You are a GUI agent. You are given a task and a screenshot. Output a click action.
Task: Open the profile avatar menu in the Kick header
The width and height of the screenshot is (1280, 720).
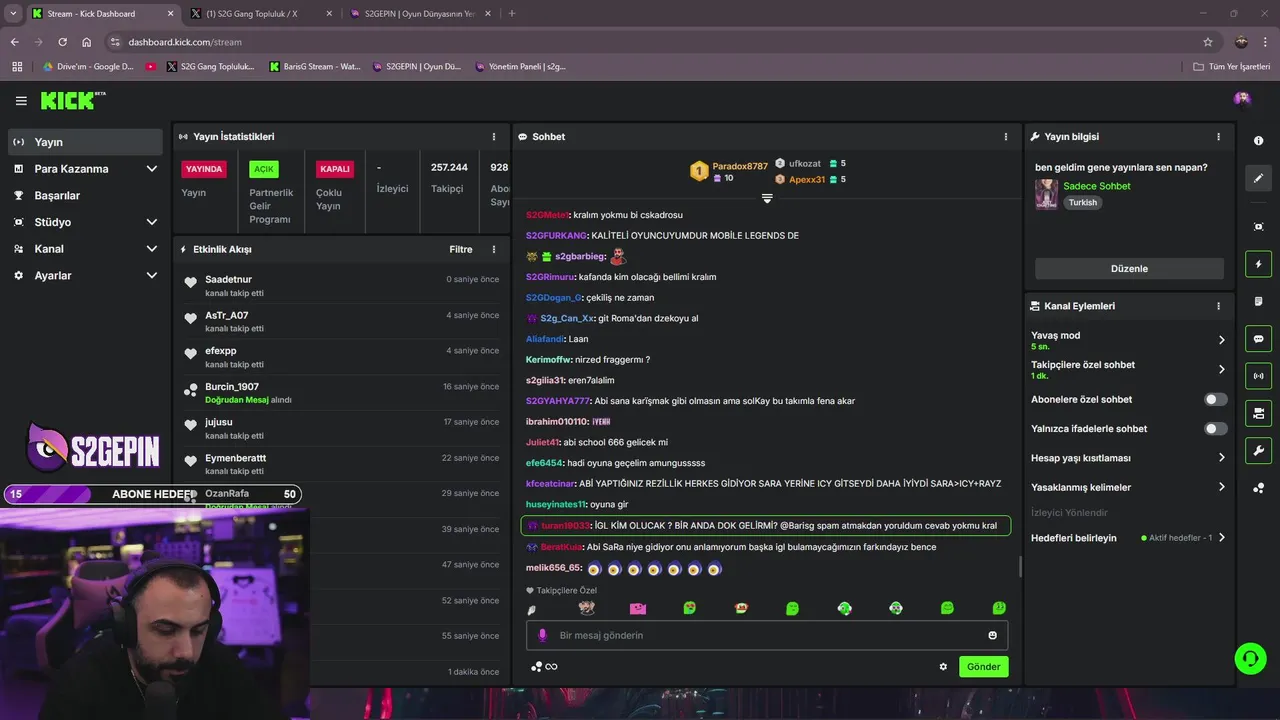pyautogui.click(x=1242, y=98)
